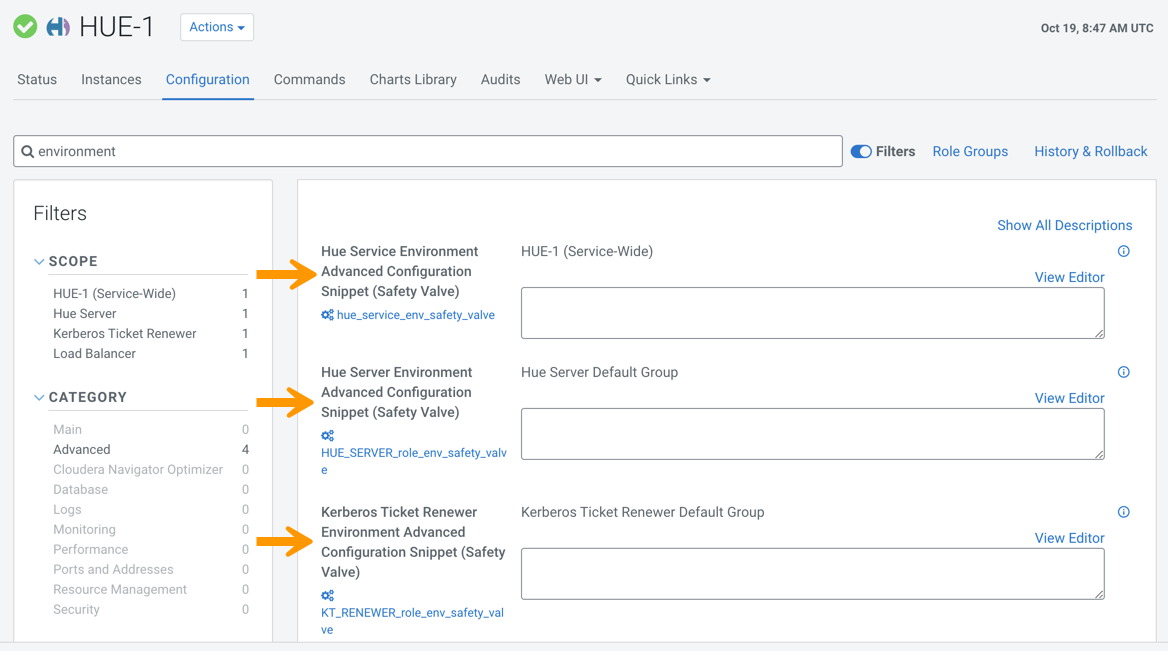Click gears icon above HUE_SERVER_role_env_safety_valve
Image resolution: width=1168 pixels, height=651 pixels.
pos(327,436)
